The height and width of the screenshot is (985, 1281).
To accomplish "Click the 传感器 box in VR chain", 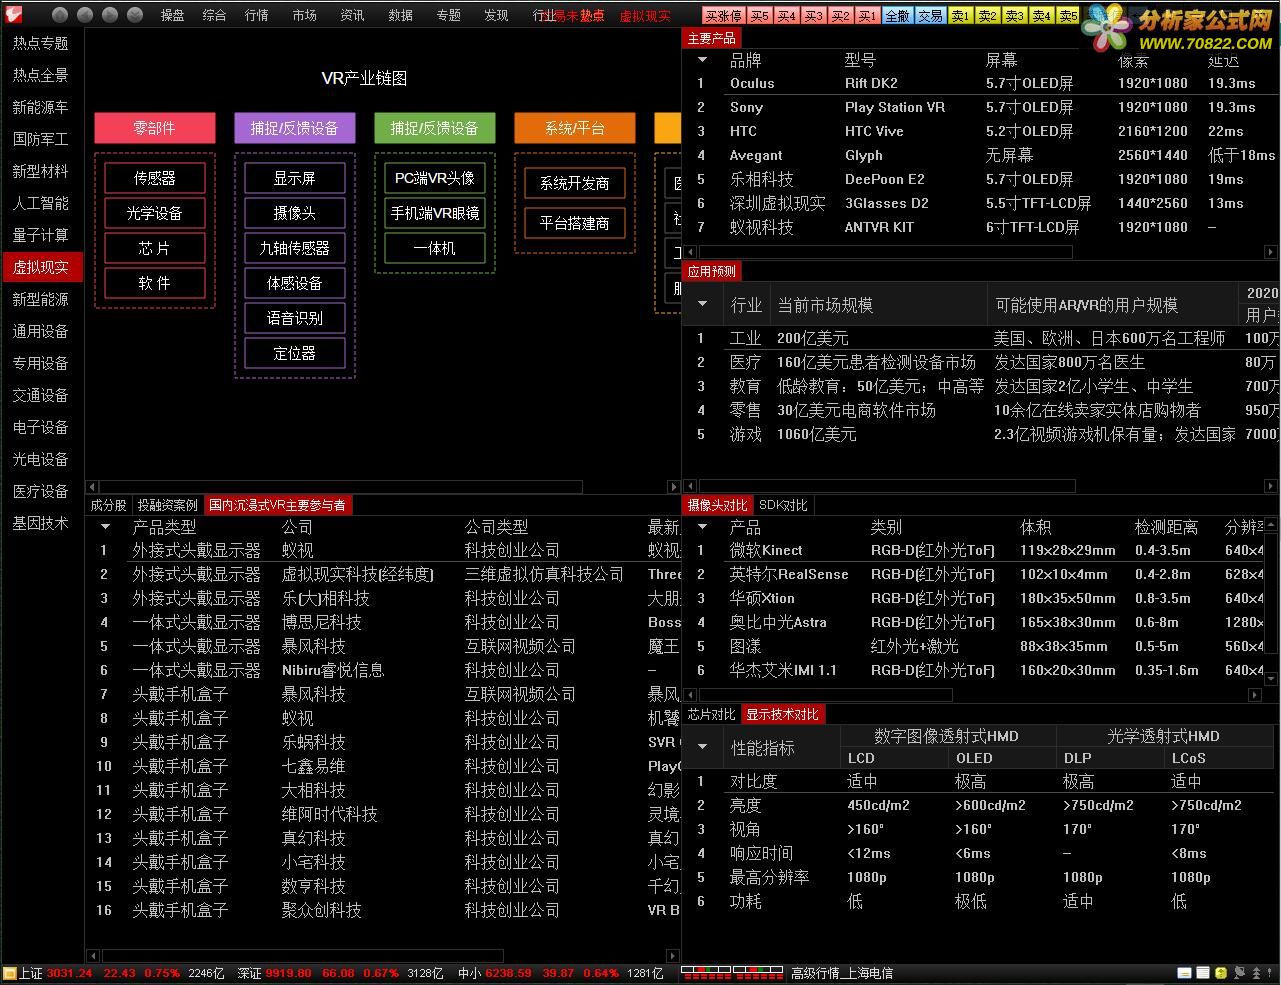I will pos(155,178).
